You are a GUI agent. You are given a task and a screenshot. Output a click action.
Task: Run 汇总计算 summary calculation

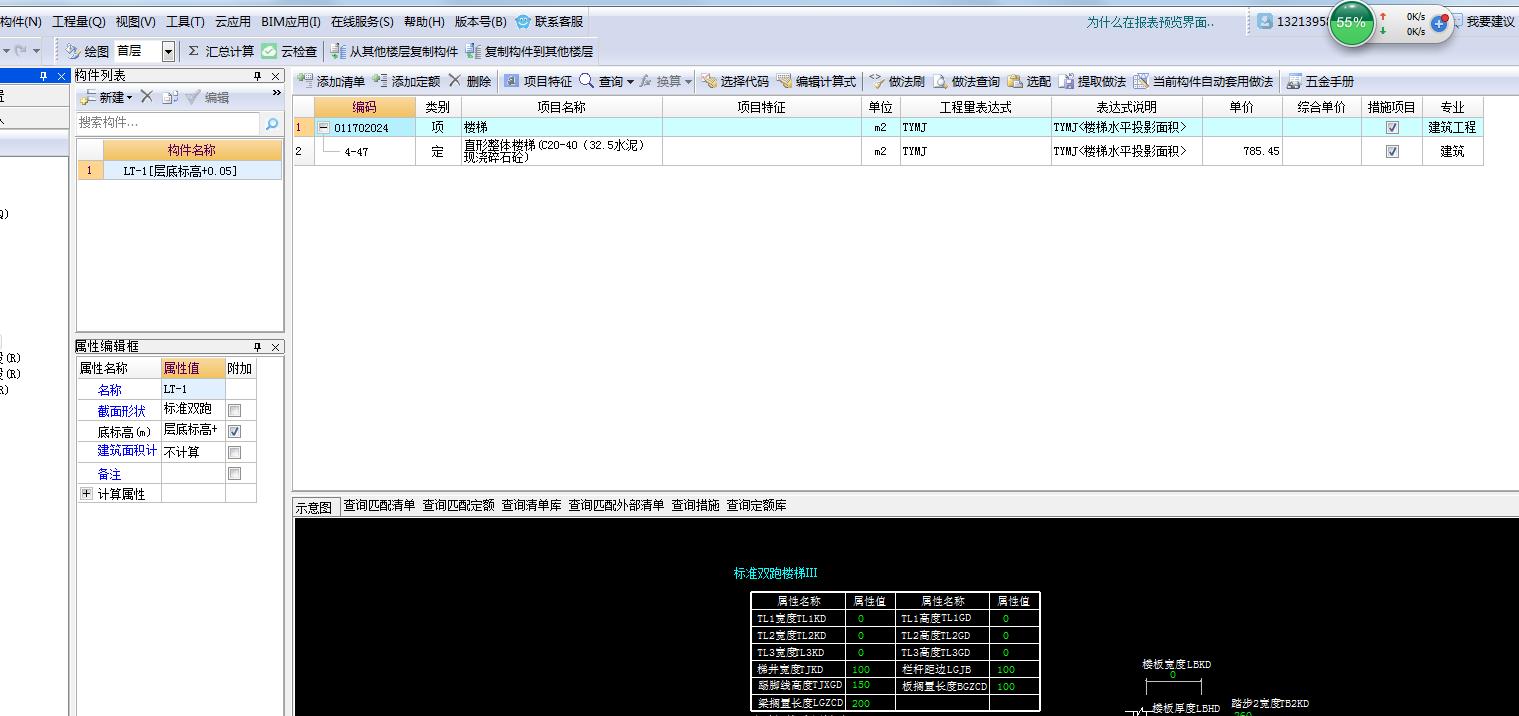pos(221,51)
